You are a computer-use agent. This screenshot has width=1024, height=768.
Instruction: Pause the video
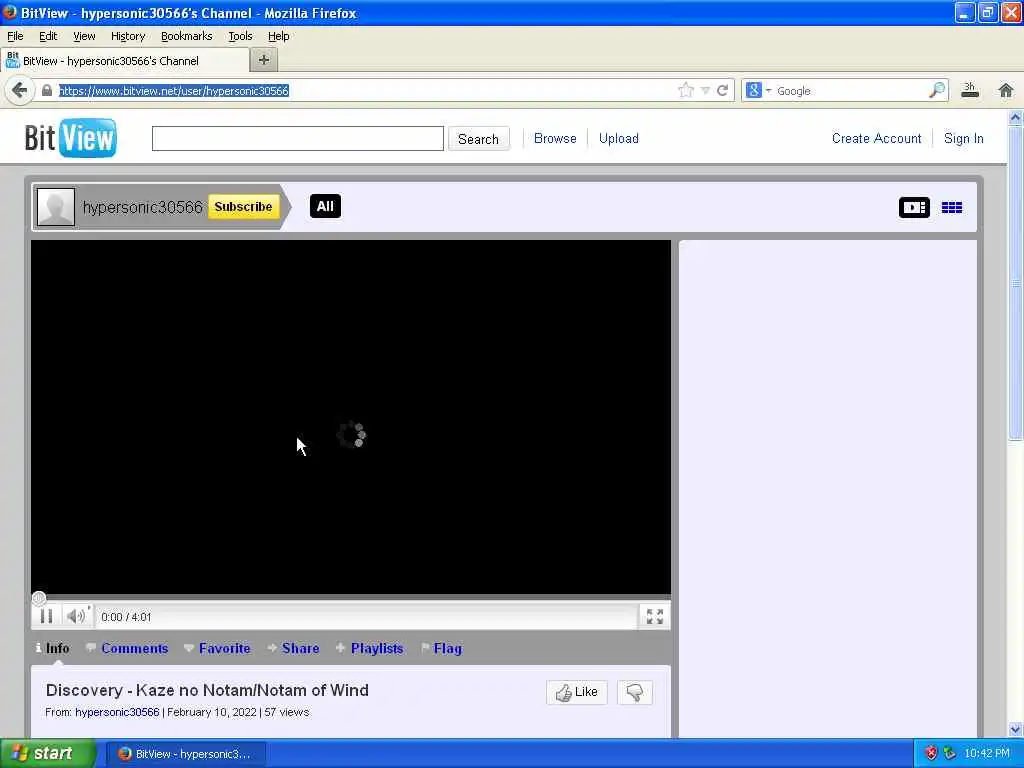(x=46, y=616)
